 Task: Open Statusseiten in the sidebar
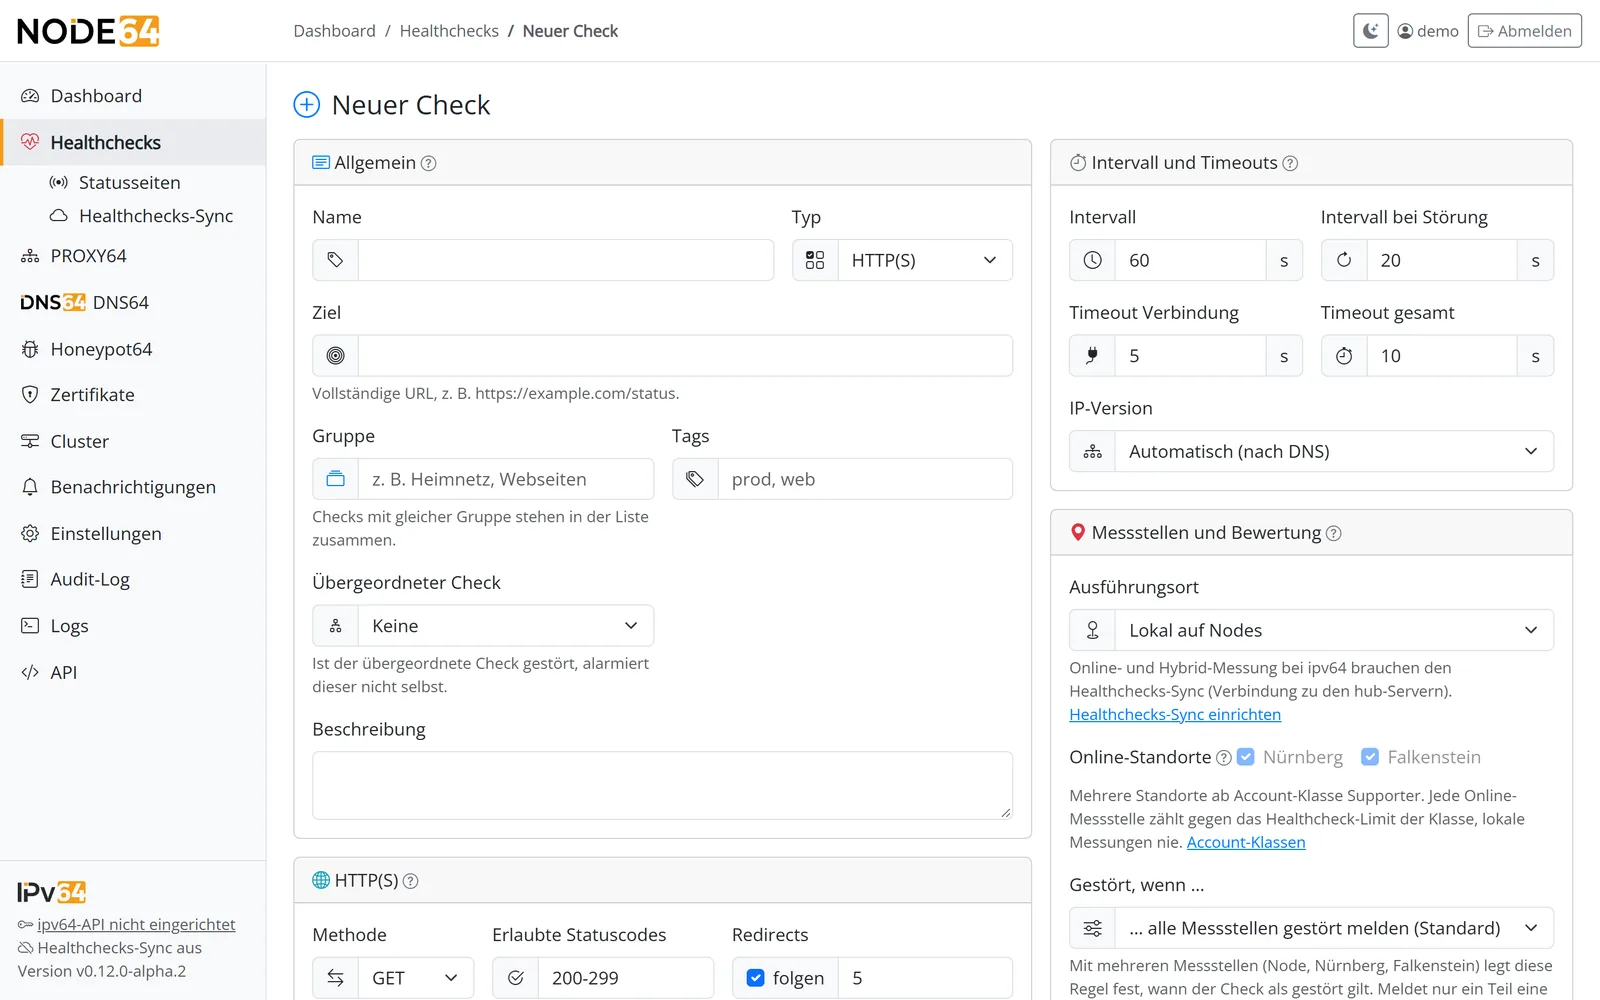point(130,183)
